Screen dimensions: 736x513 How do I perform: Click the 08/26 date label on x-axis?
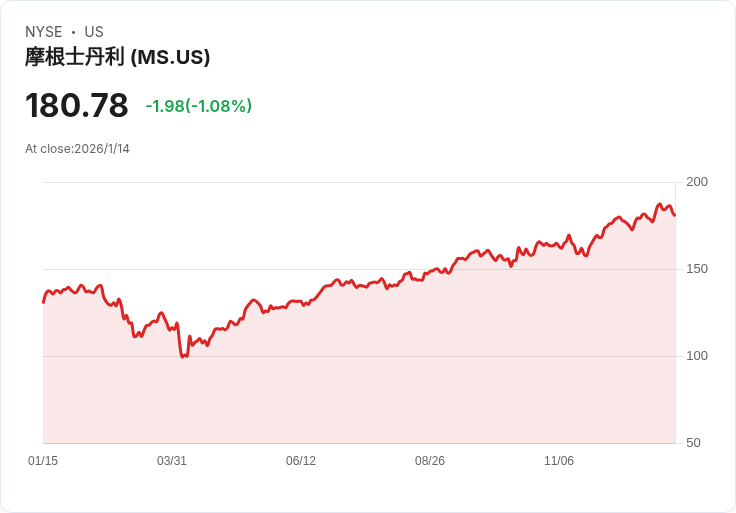click(x=430, y=461)
